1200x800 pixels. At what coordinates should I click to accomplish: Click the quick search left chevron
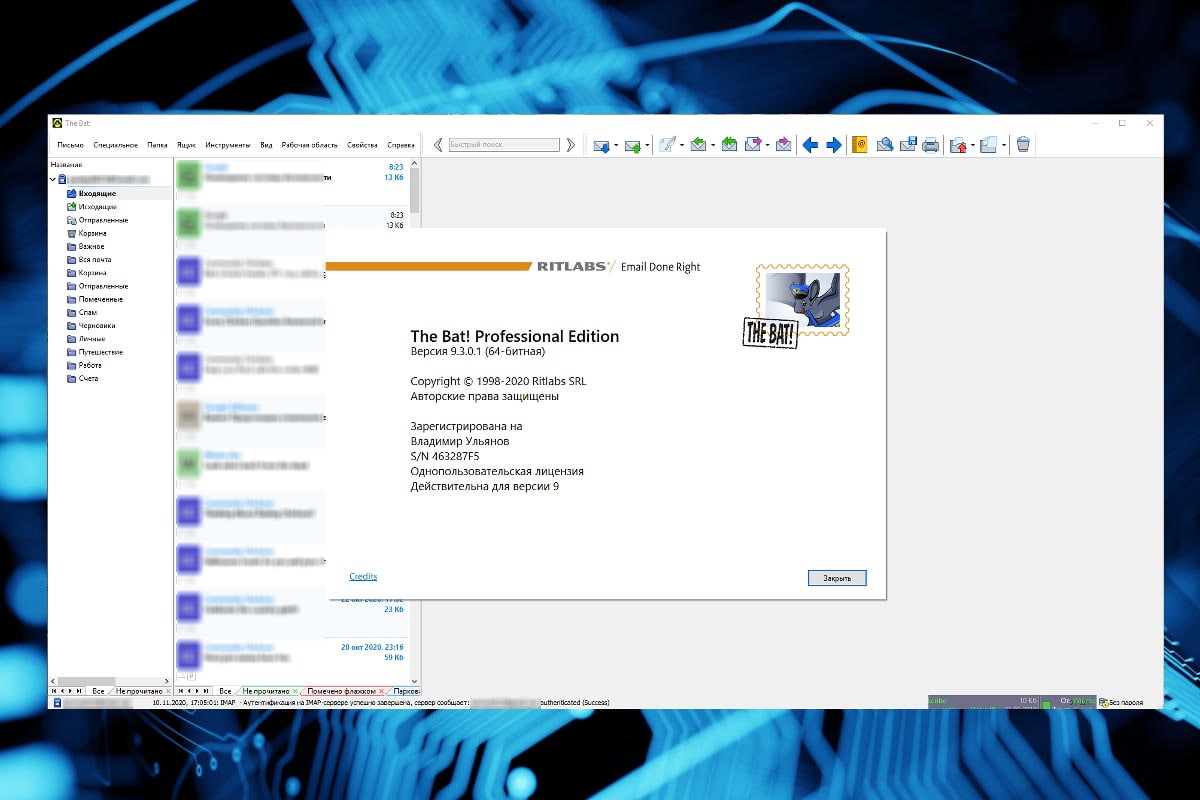[438, 145]
